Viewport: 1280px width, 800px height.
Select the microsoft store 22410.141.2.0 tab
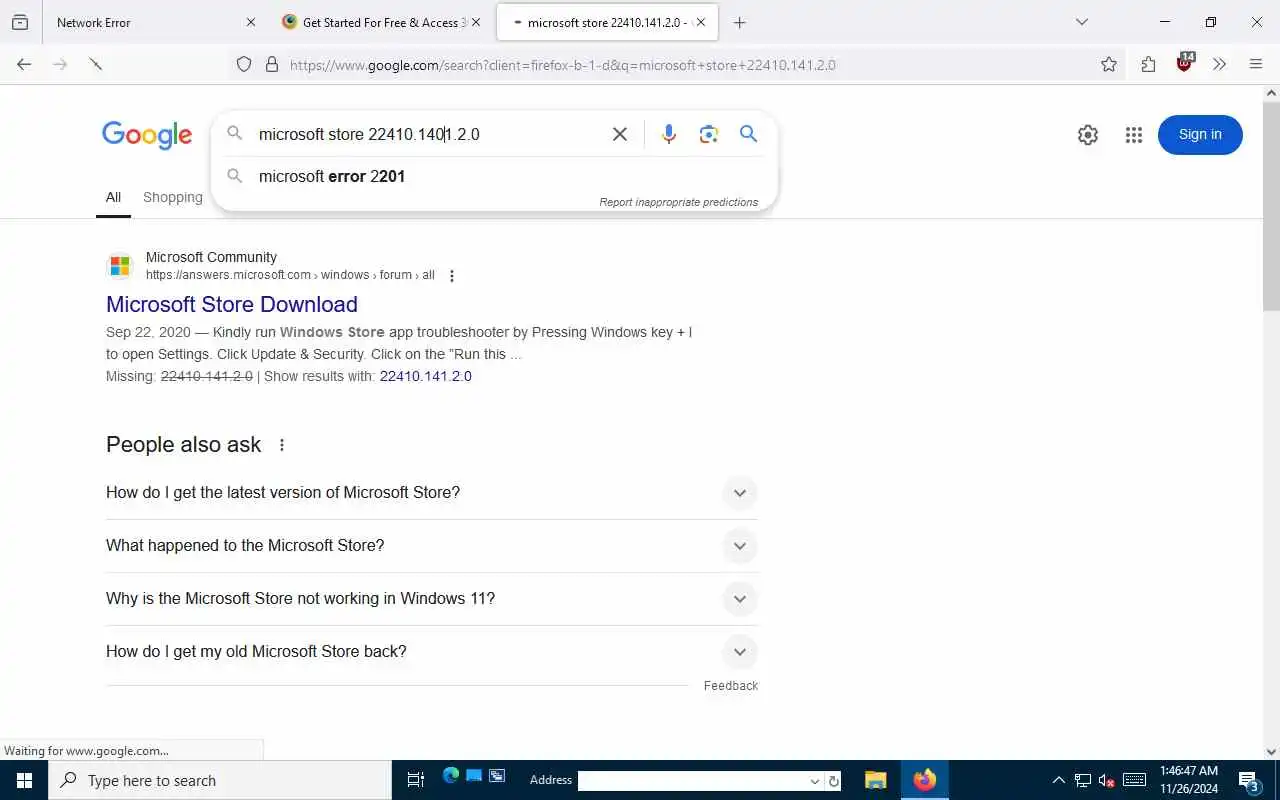pos(605,22)
